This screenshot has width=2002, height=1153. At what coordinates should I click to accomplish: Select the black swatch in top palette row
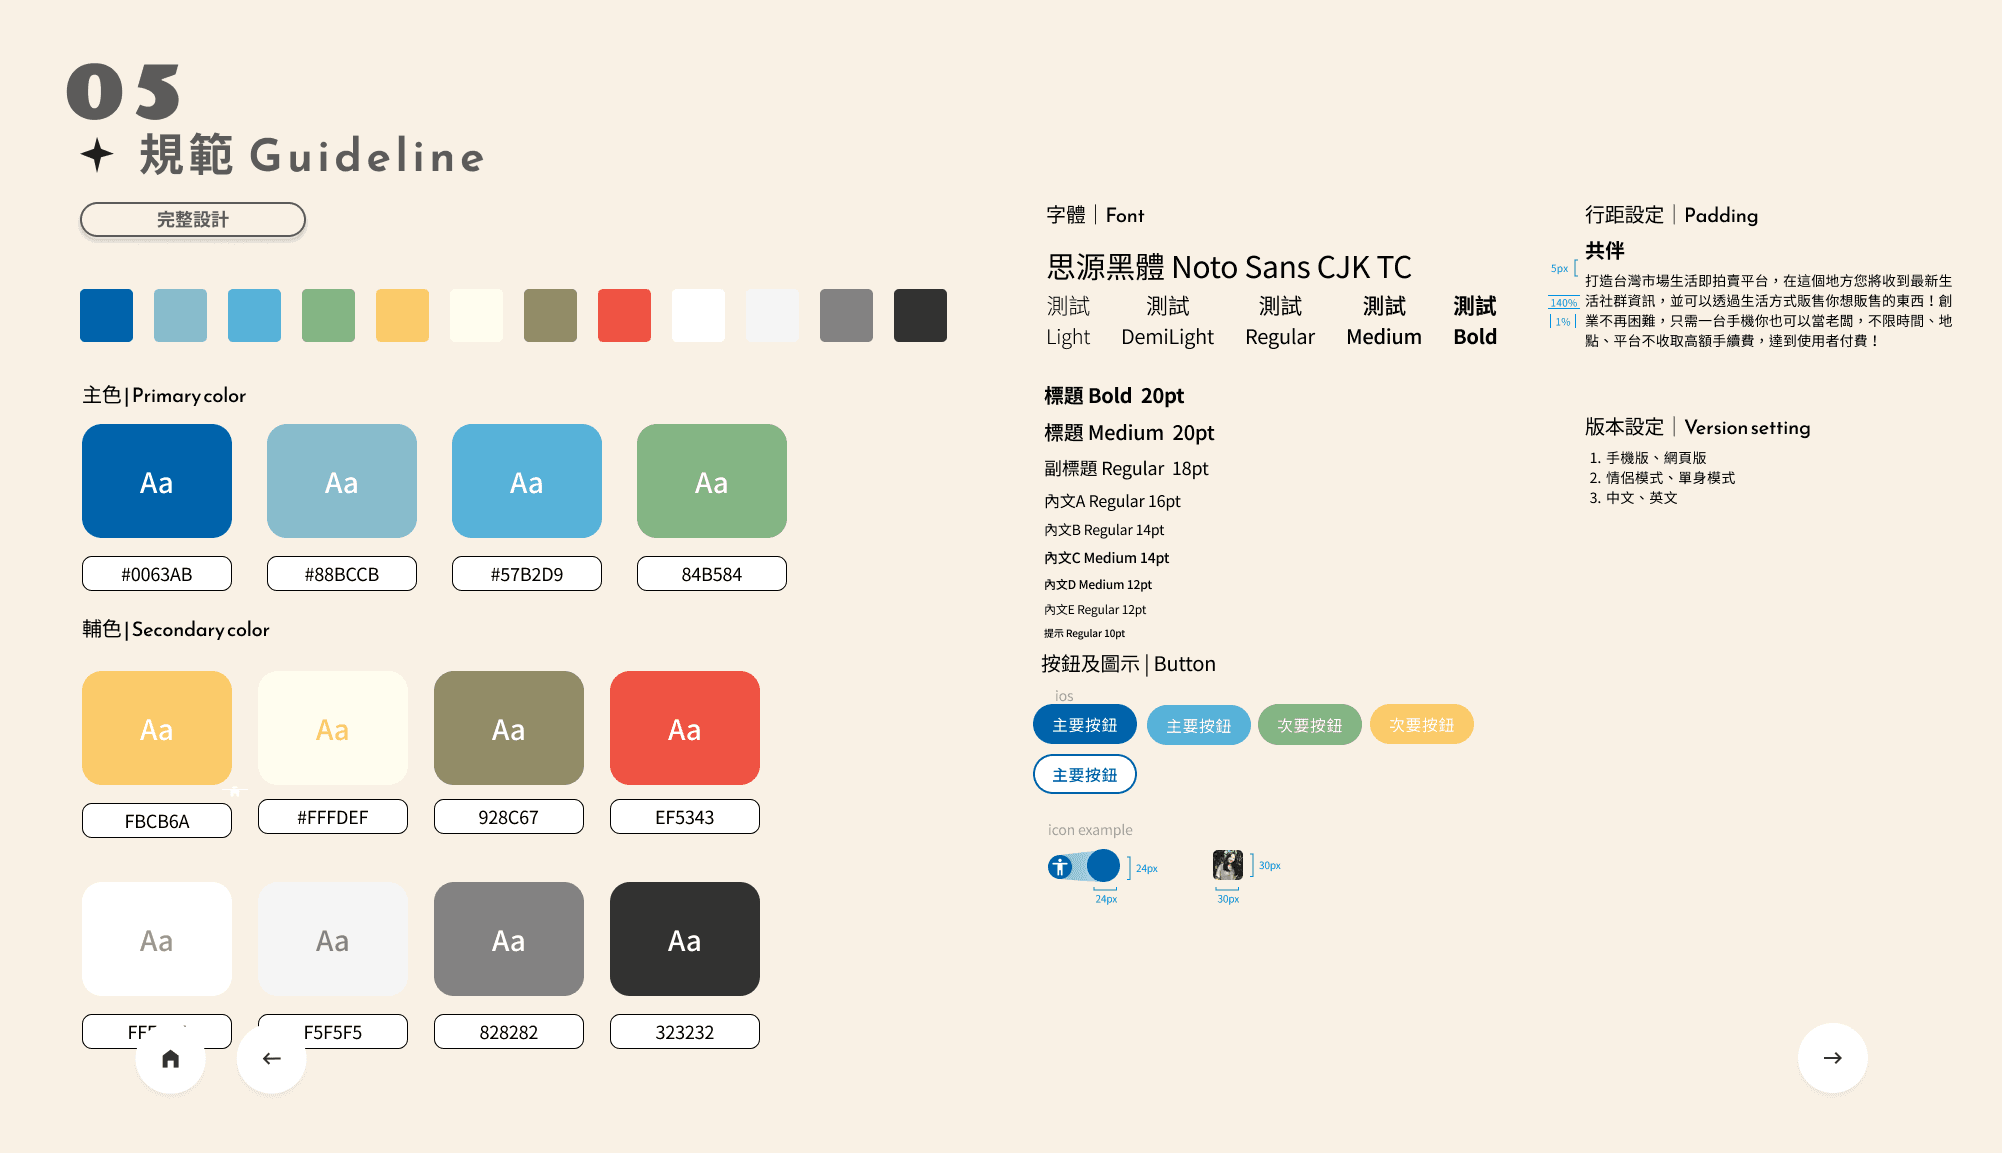921,316
